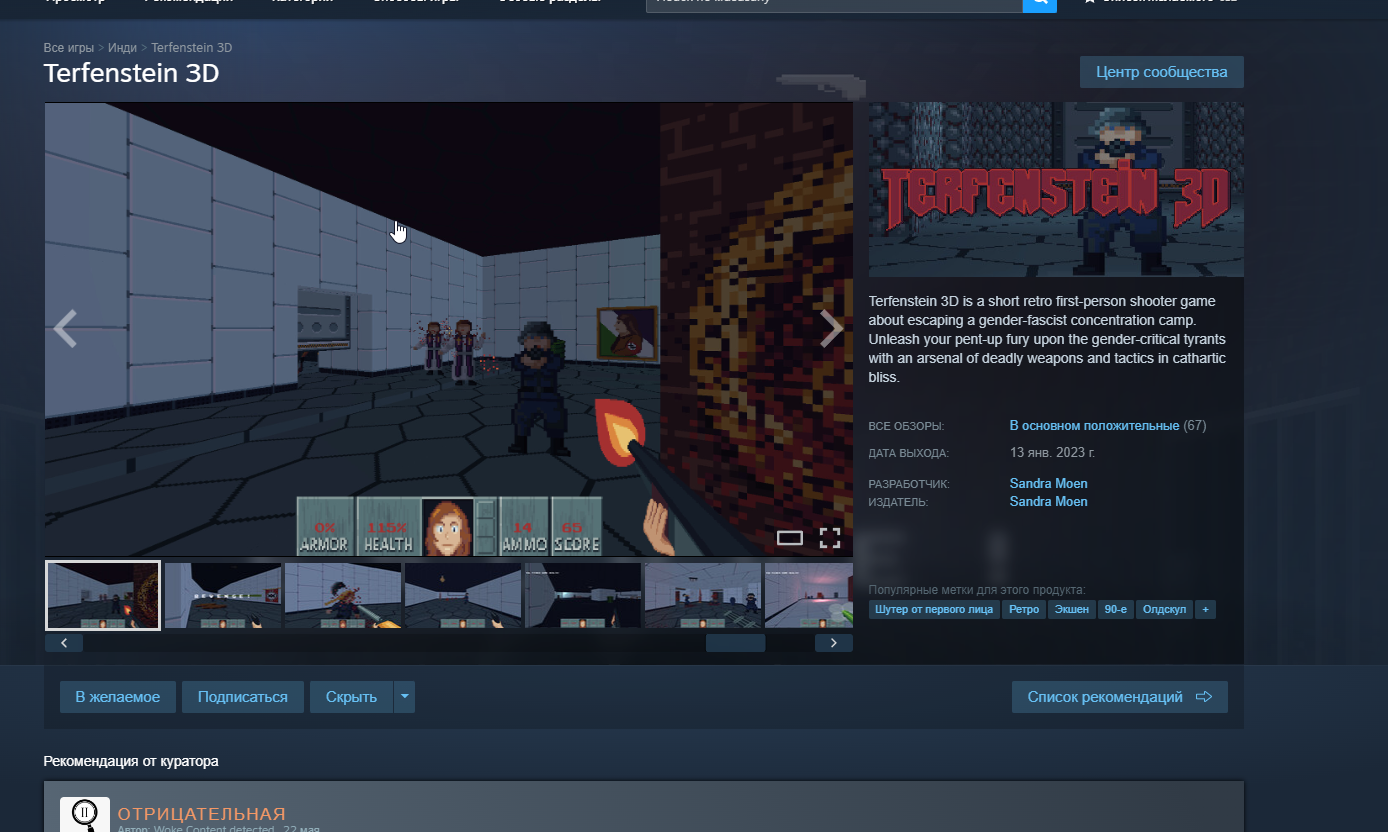Select the sixth thumbnail with the red doors
Image resolution: width=1388 pixels, height=832 pixels.
tap(703, 595)
